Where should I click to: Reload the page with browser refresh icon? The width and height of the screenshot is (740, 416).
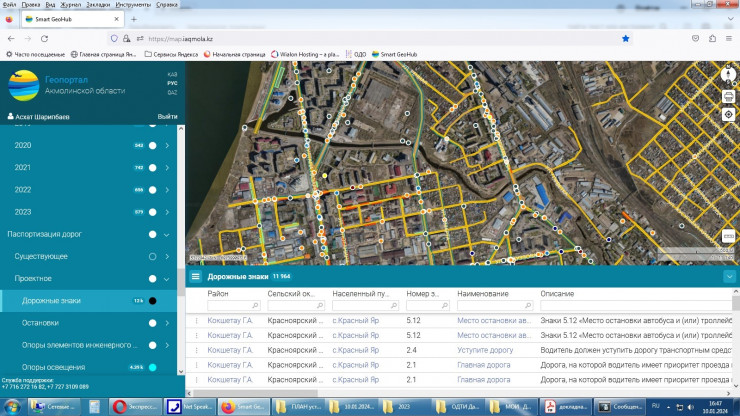click(45, 38)
